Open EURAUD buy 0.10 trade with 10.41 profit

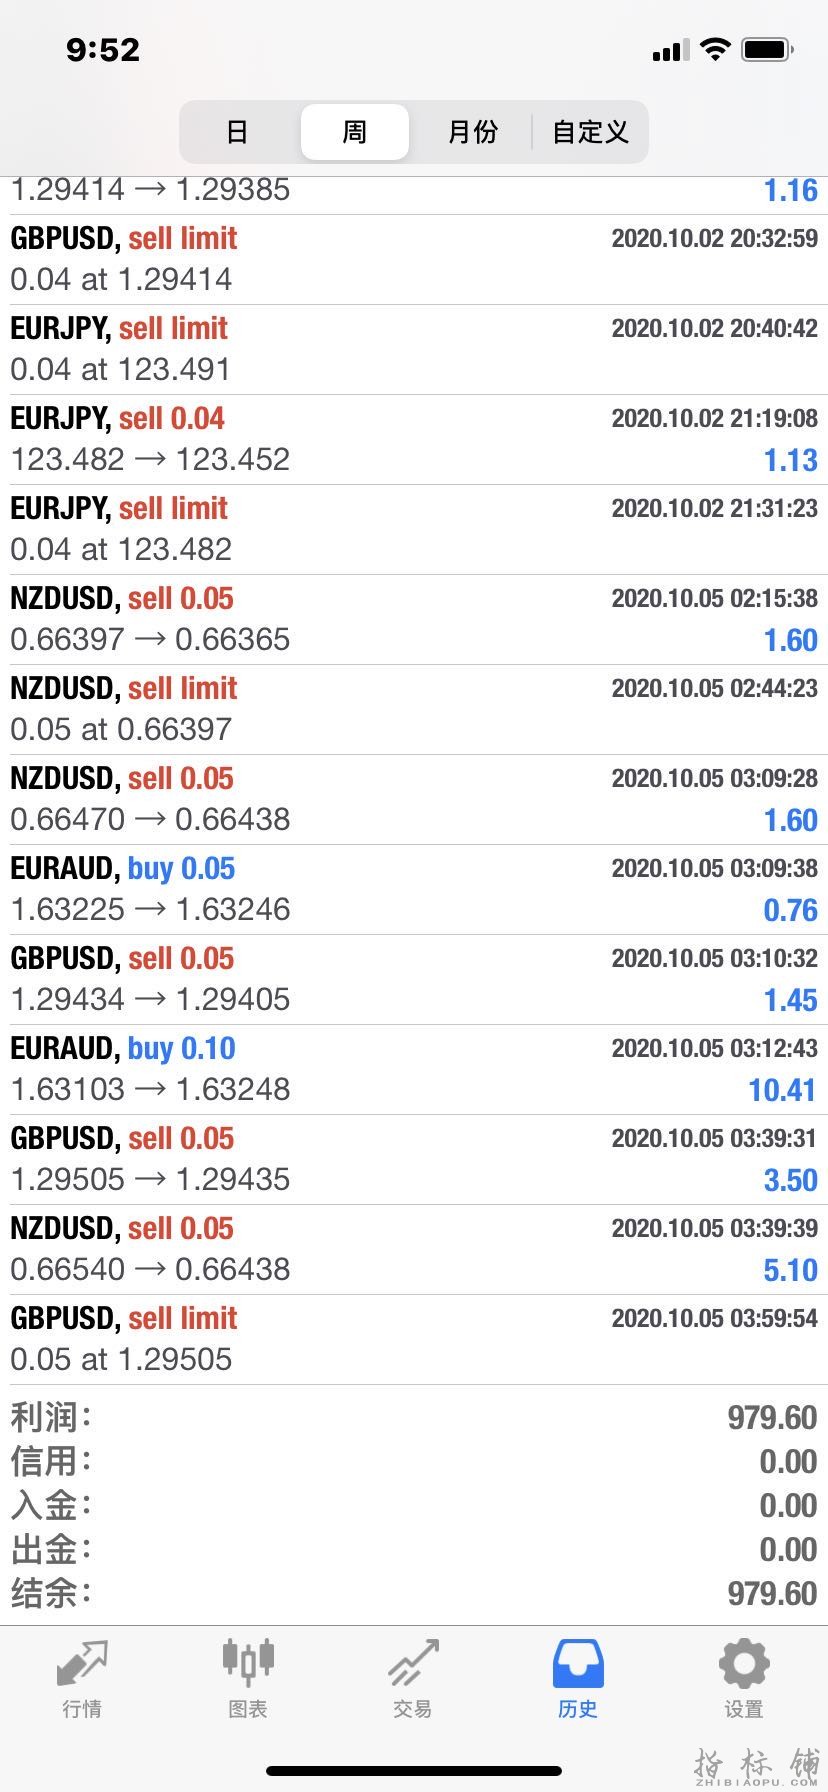click(414, 1069)
